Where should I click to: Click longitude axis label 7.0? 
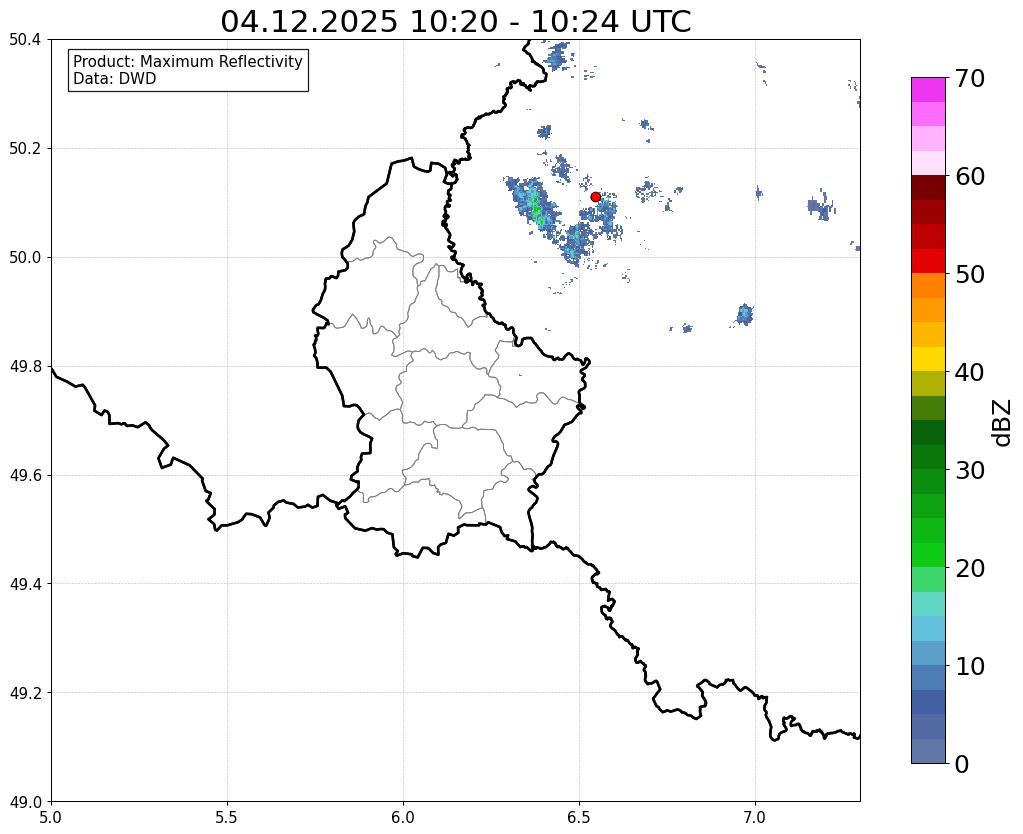(x=756, y=817)
